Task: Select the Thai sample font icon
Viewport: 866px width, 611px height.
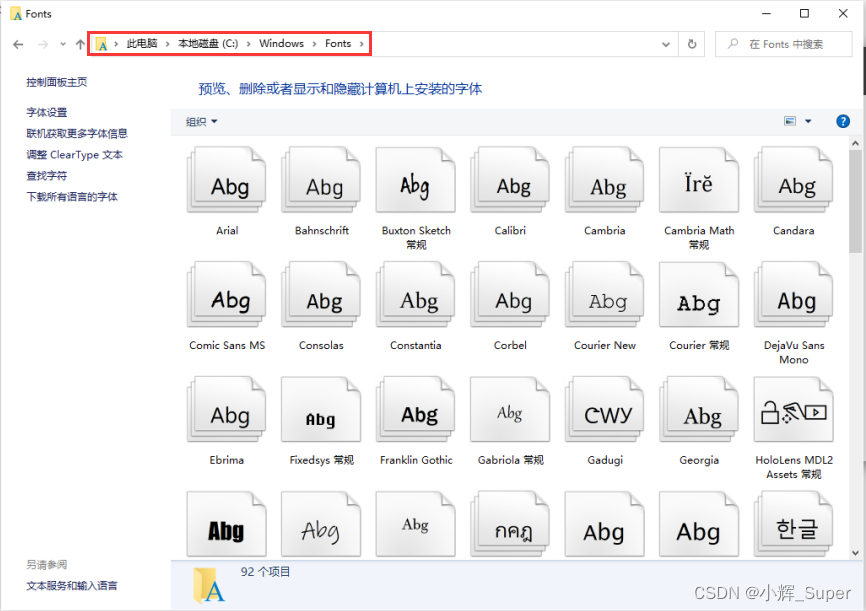Action: click(x=510, y=524)
